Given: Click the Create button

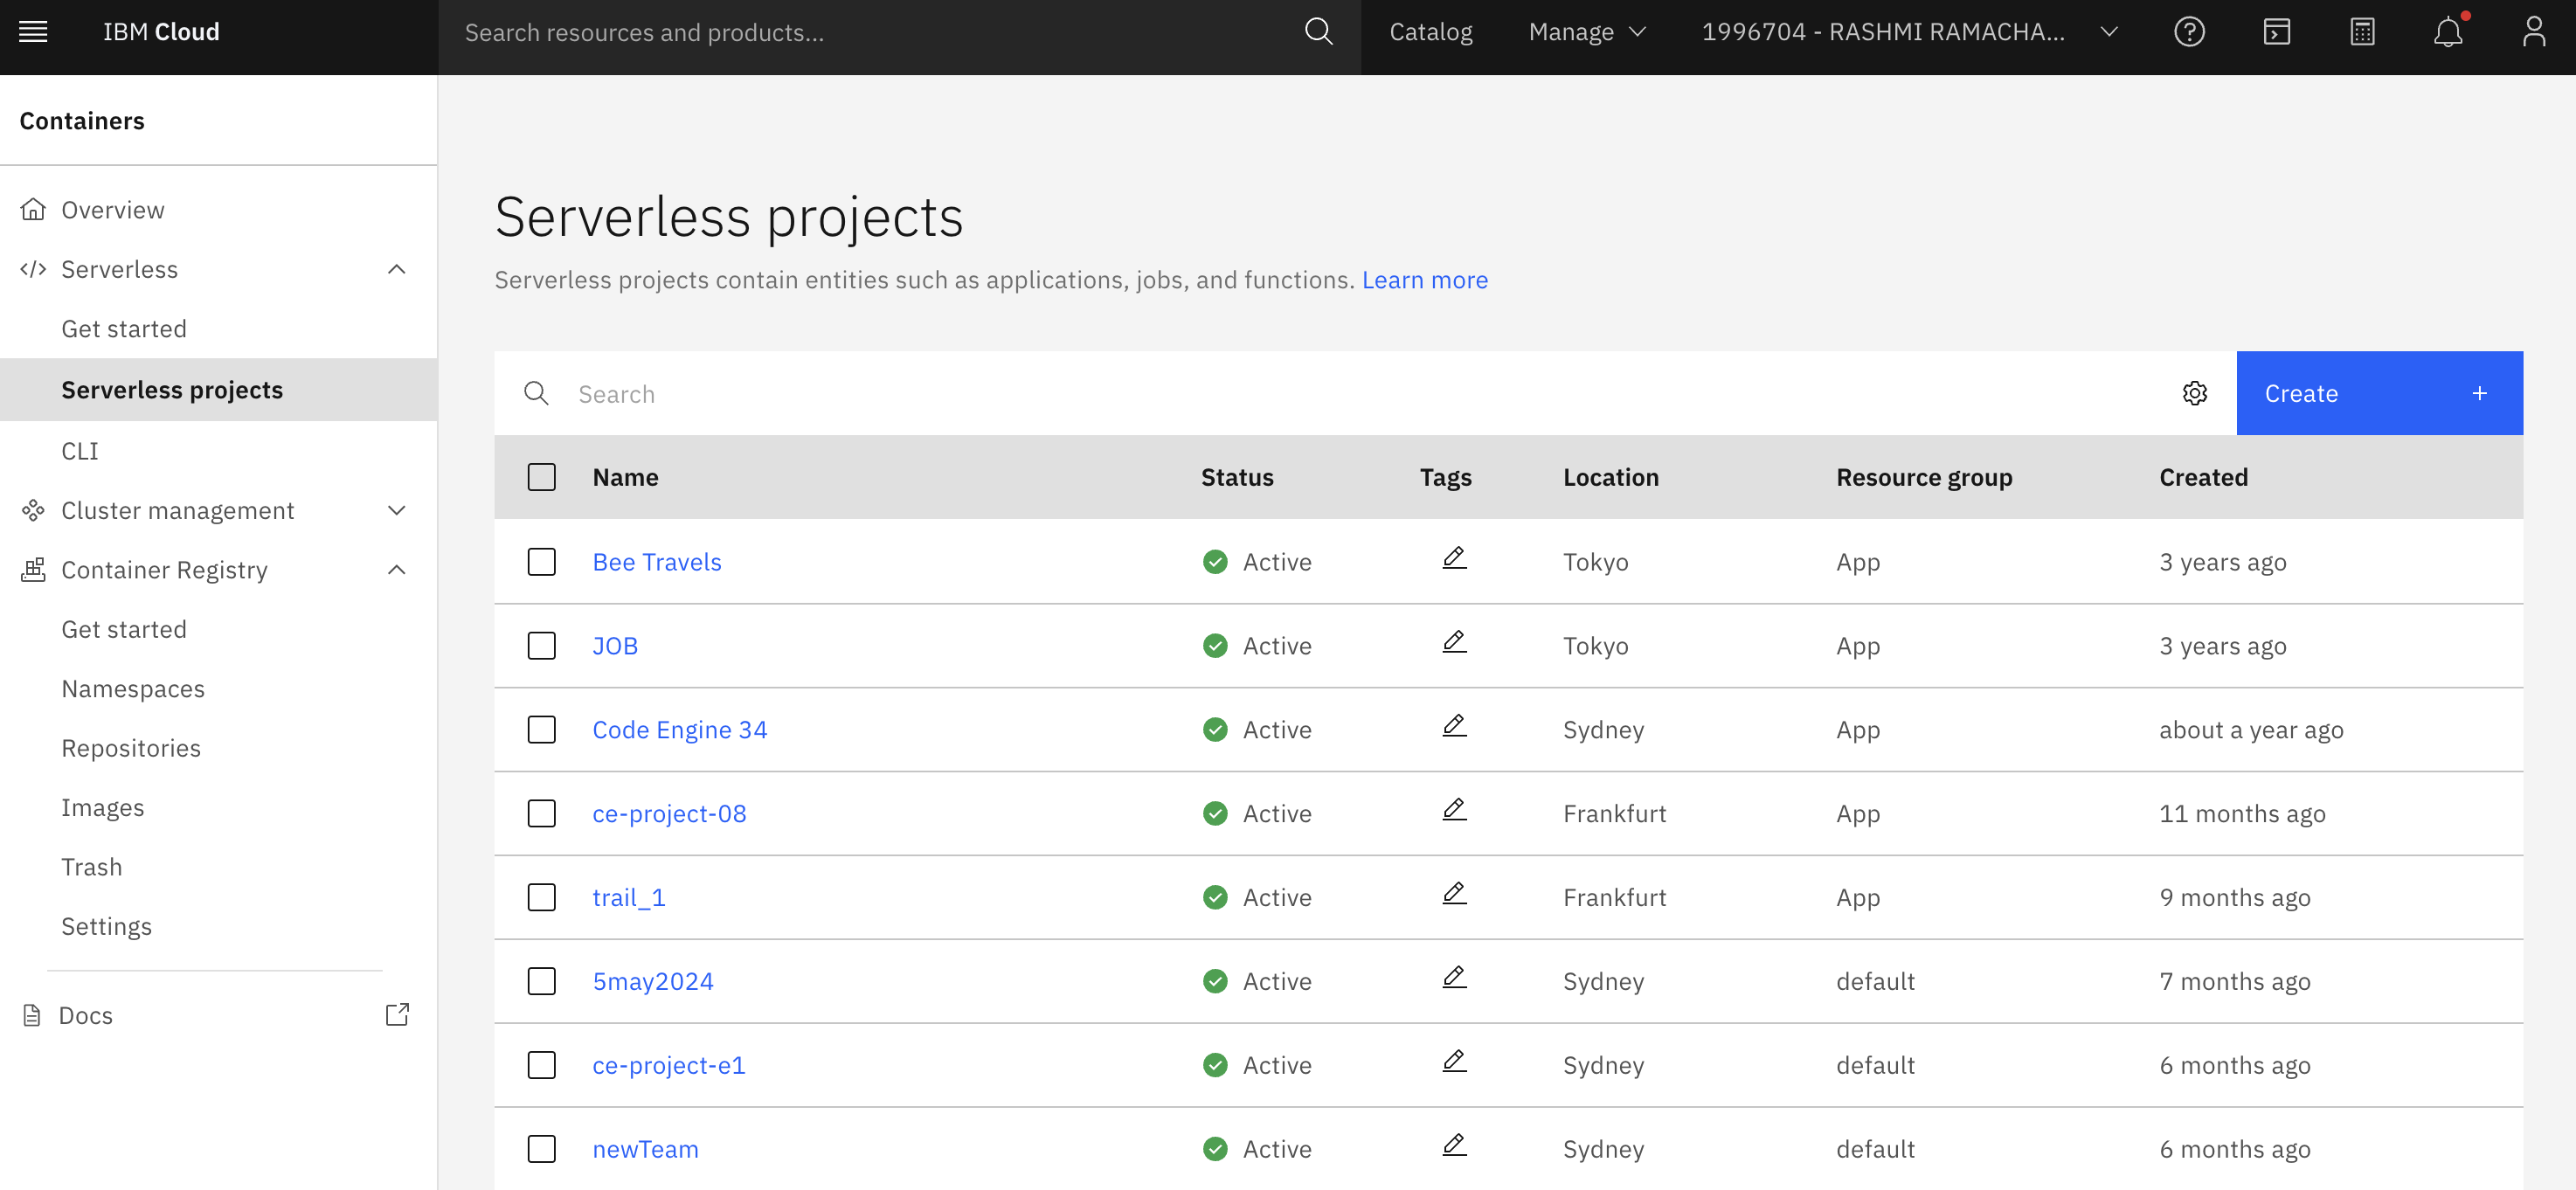Looking at the screenshot, I should [2379, 393].
